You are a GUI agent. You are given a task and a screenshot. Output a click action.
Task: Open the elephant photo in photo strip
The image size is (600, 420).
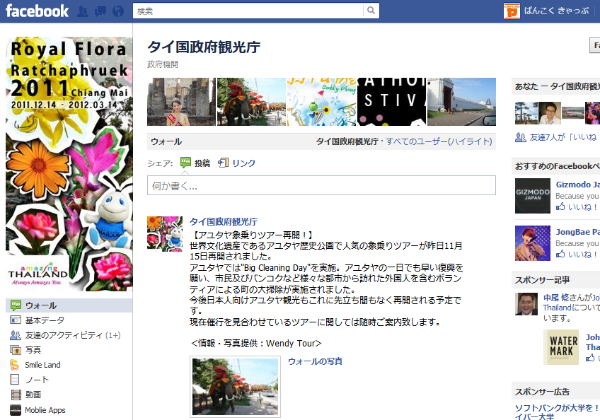[x=251, y=102]
